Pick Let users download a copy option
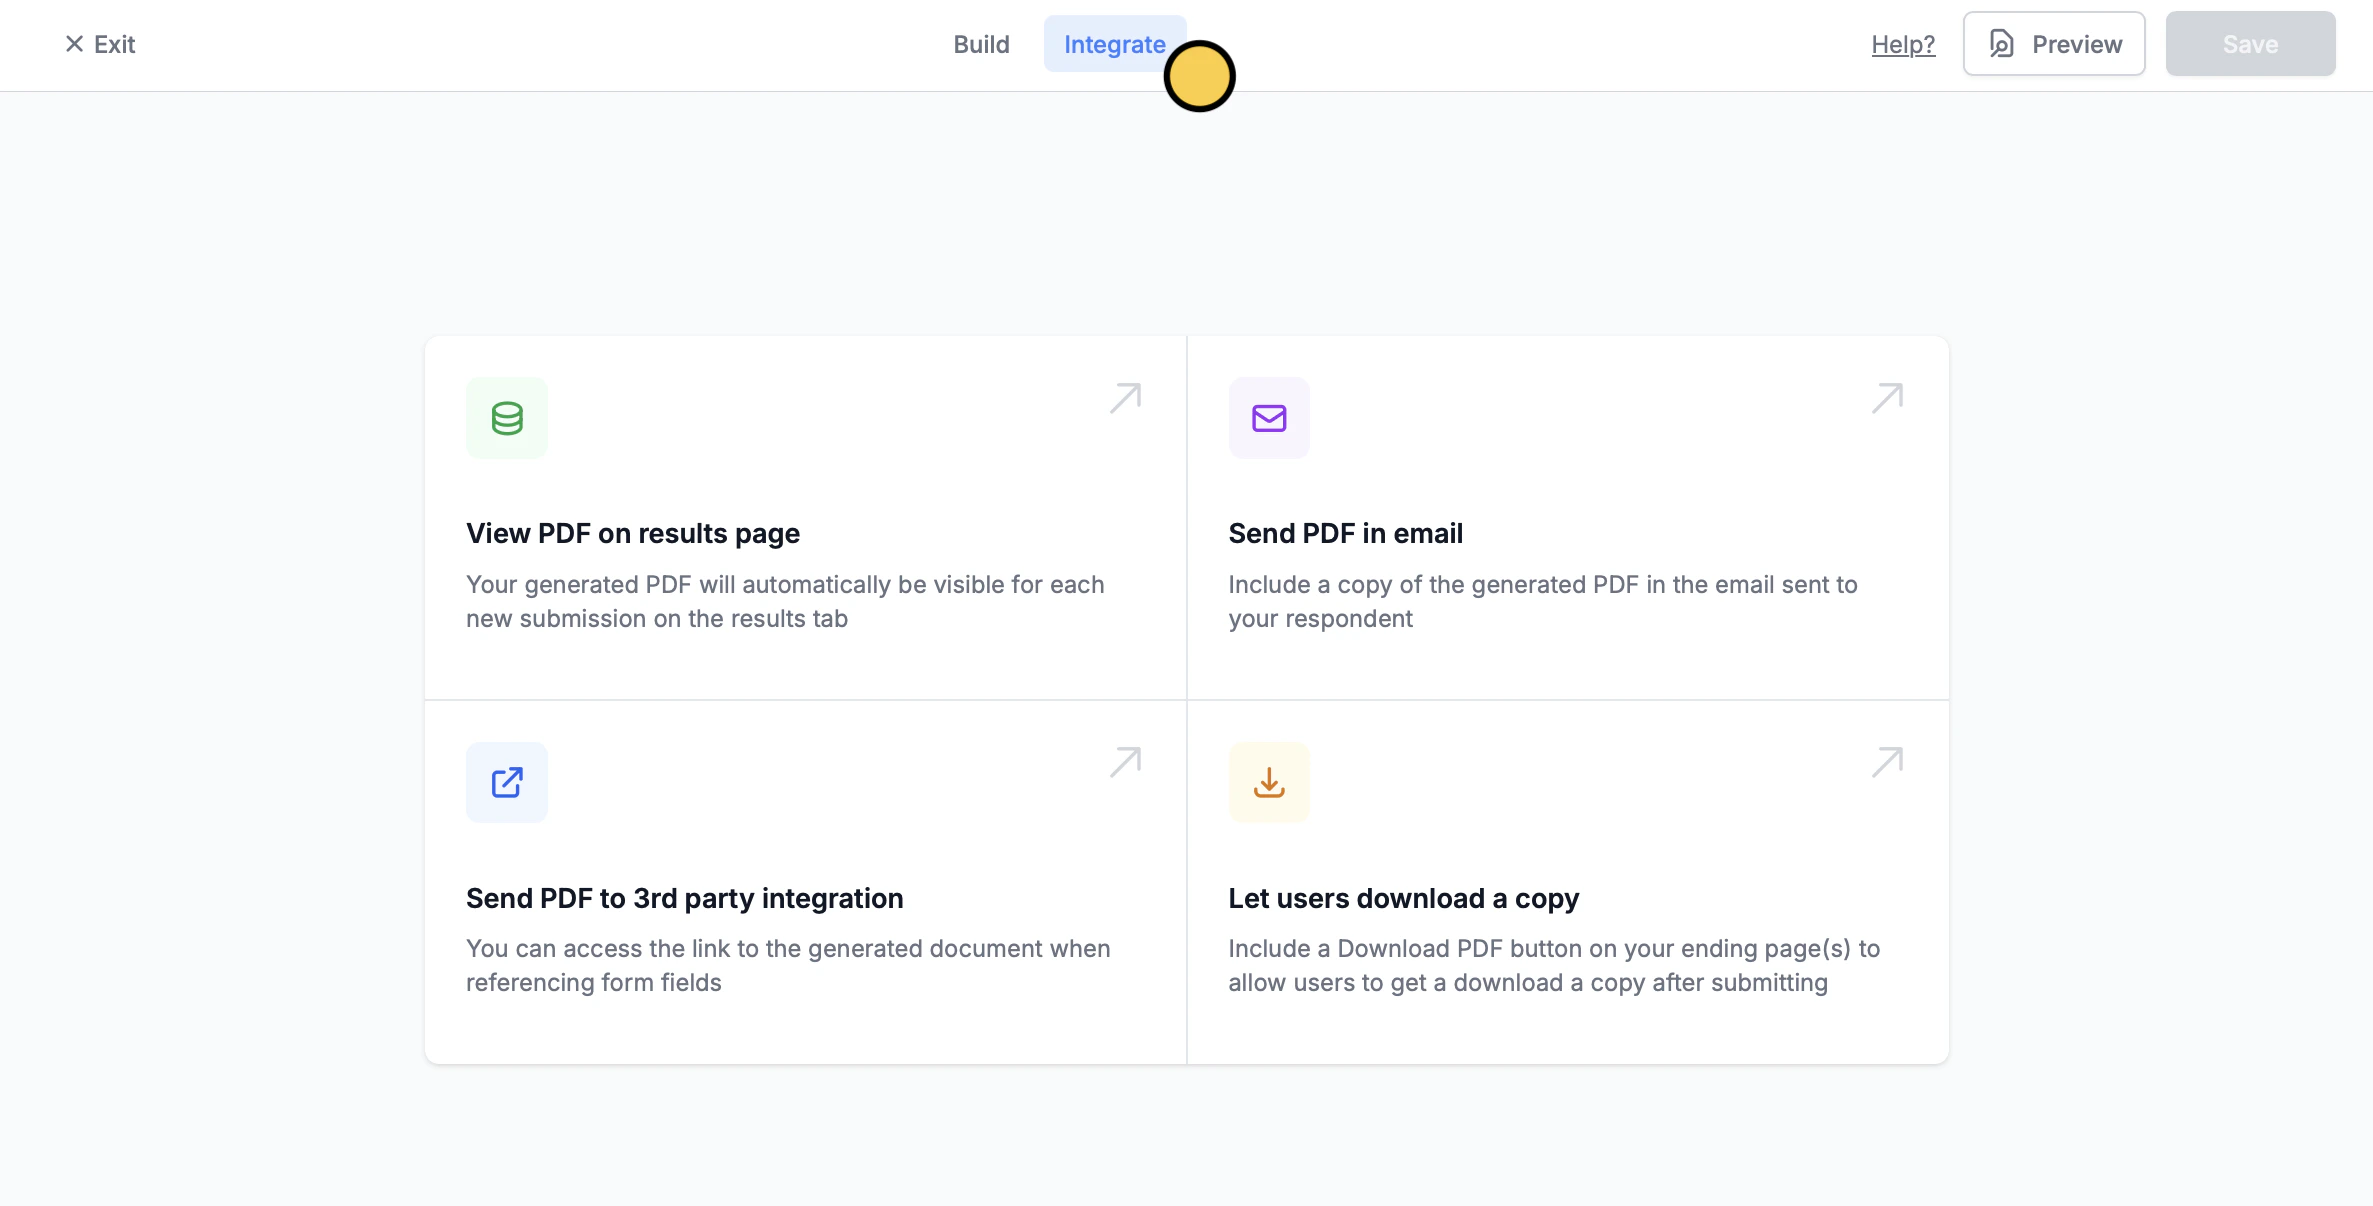 [x=1403, y=898]
